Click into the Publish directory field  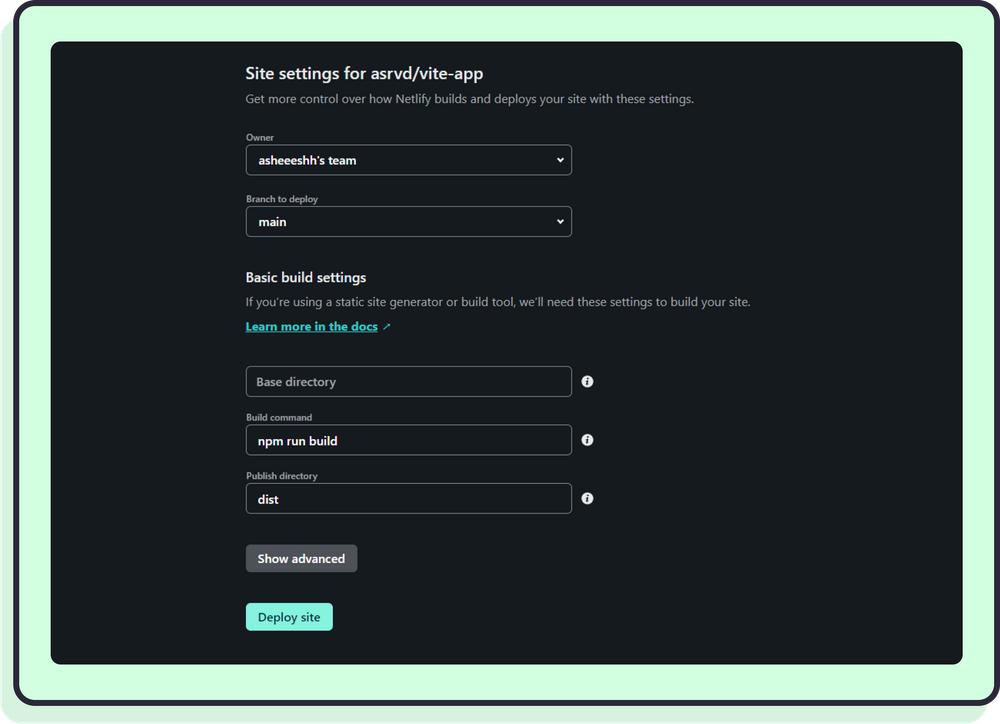(408, 498)
